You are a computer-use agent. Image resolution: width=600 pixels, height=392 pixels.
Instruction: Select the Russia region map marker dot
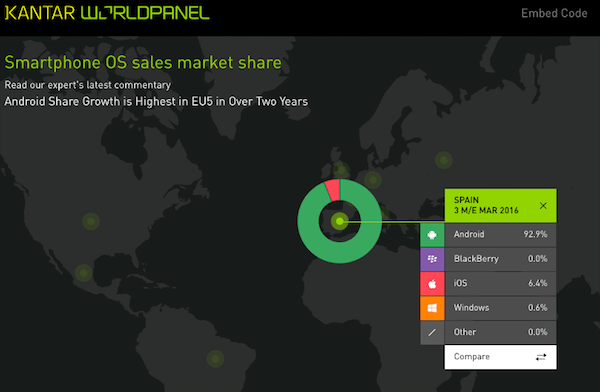coord(444,160)
